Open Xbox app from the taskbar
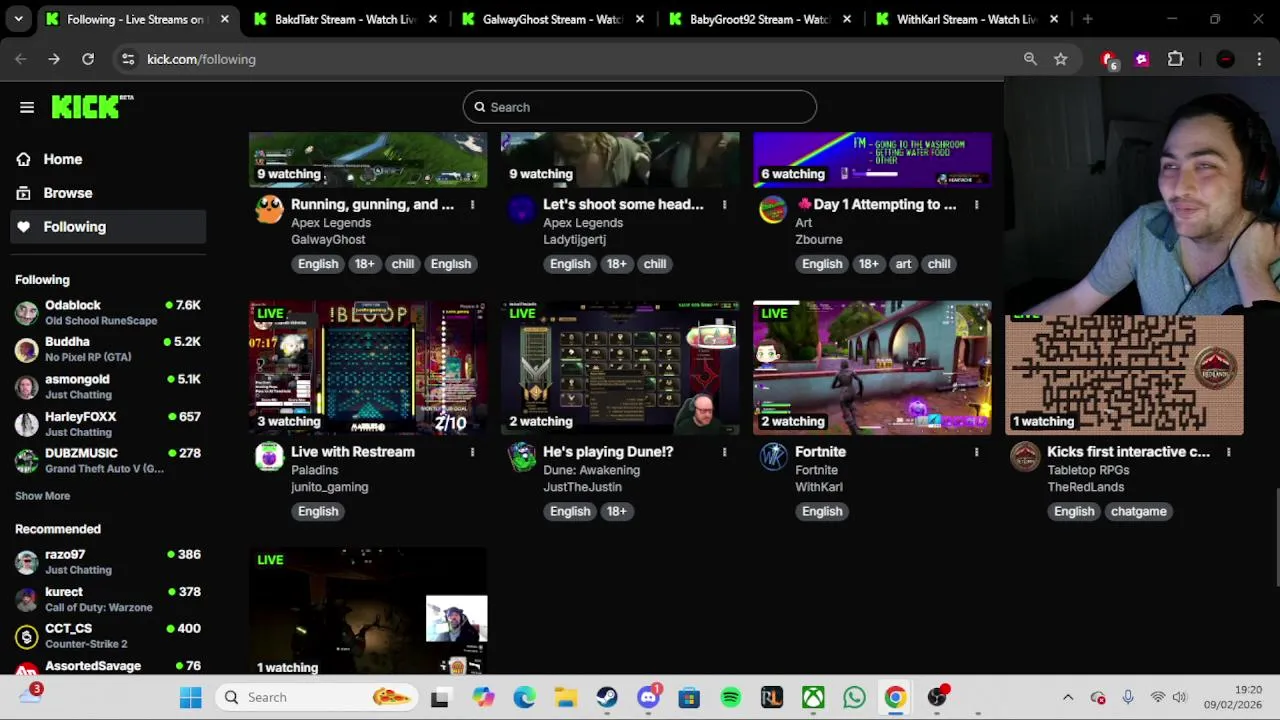This screenshot has width=1280, height=720. pos(813,697)
